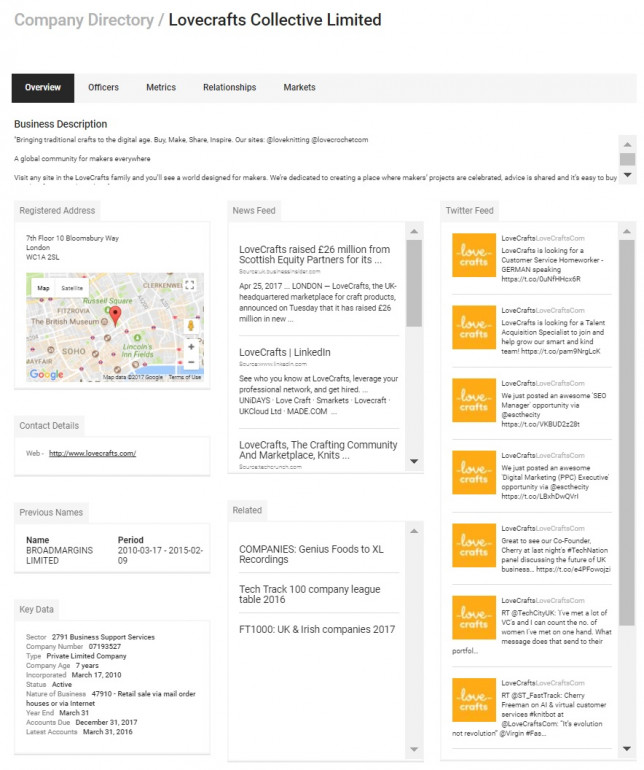Click LoveCraftsCom handle on first tweet
The image size is (644, 770).
tap(560, 238)
